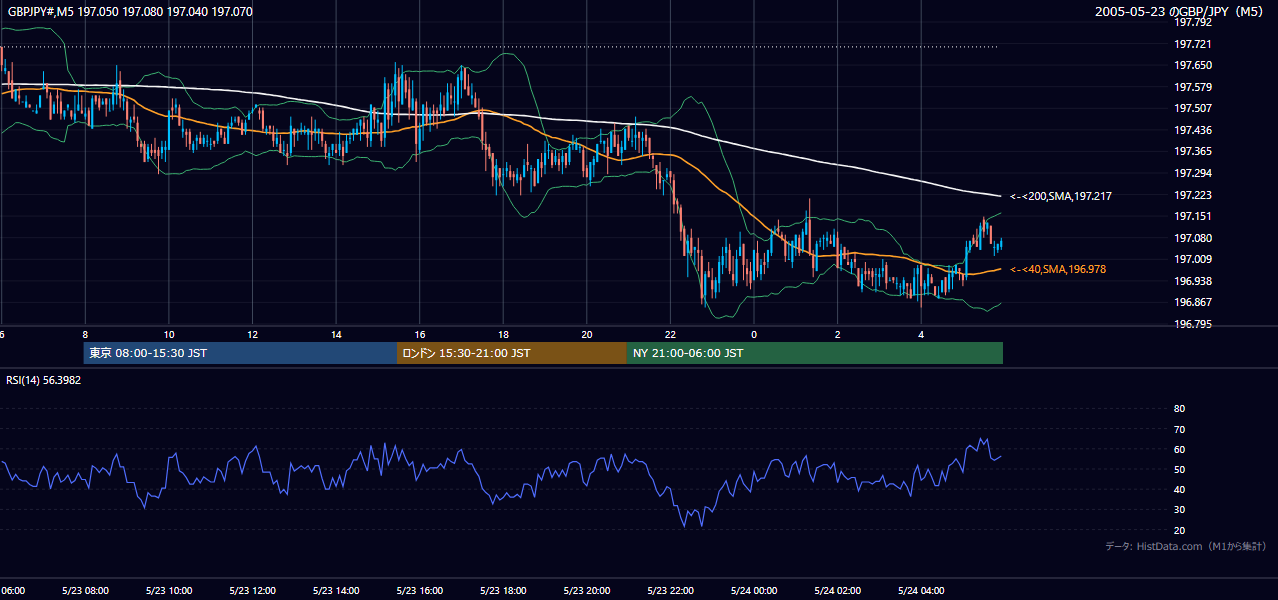The height and width of the screenshot is (600, 1278).
Task: Click price axis label 197.294
Action: click(x=1192, y=173)
